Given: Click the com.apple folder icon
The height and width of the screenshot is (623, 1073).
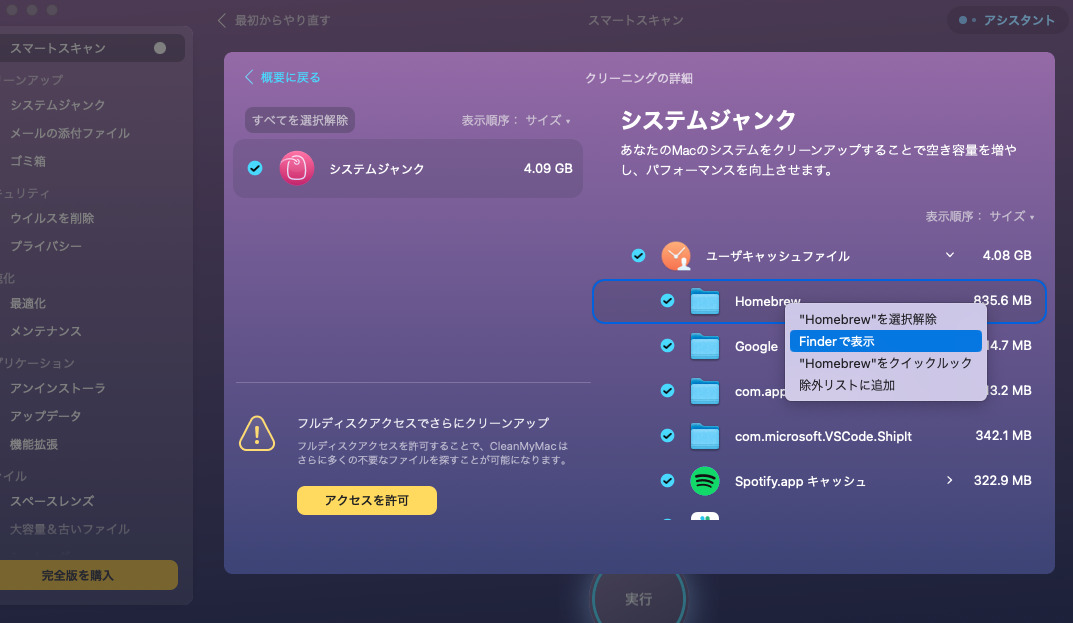Looking at the screenshot, I should coord(704,392).
